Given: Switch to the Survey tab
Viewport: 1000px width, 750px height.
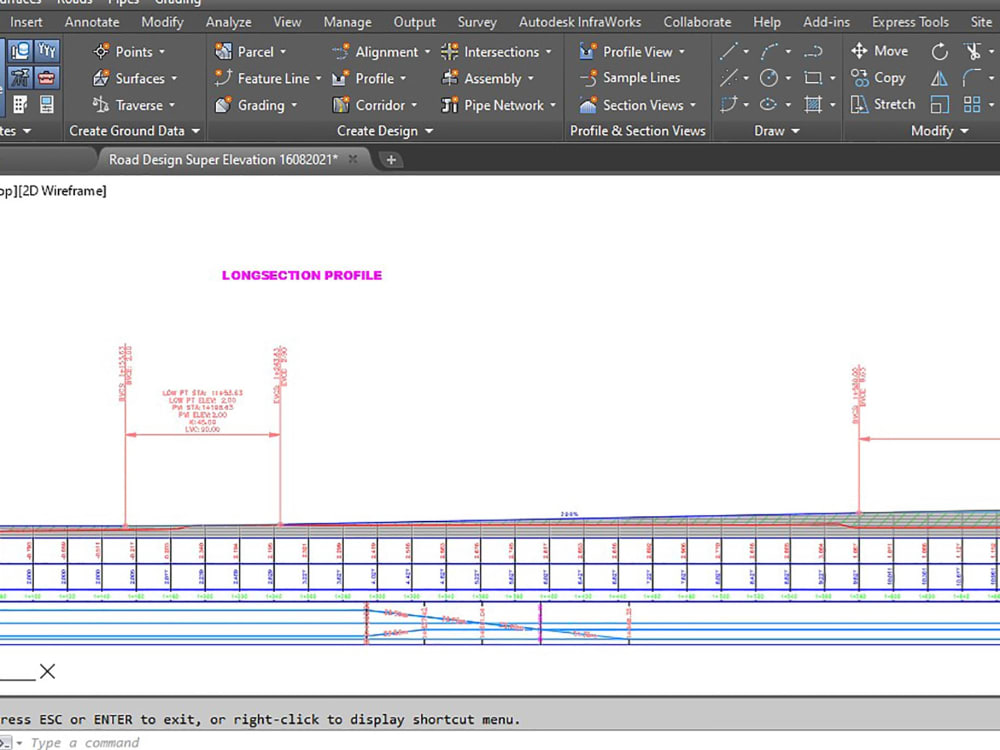Looking at the screenshot, I should [x=477, y=22].
